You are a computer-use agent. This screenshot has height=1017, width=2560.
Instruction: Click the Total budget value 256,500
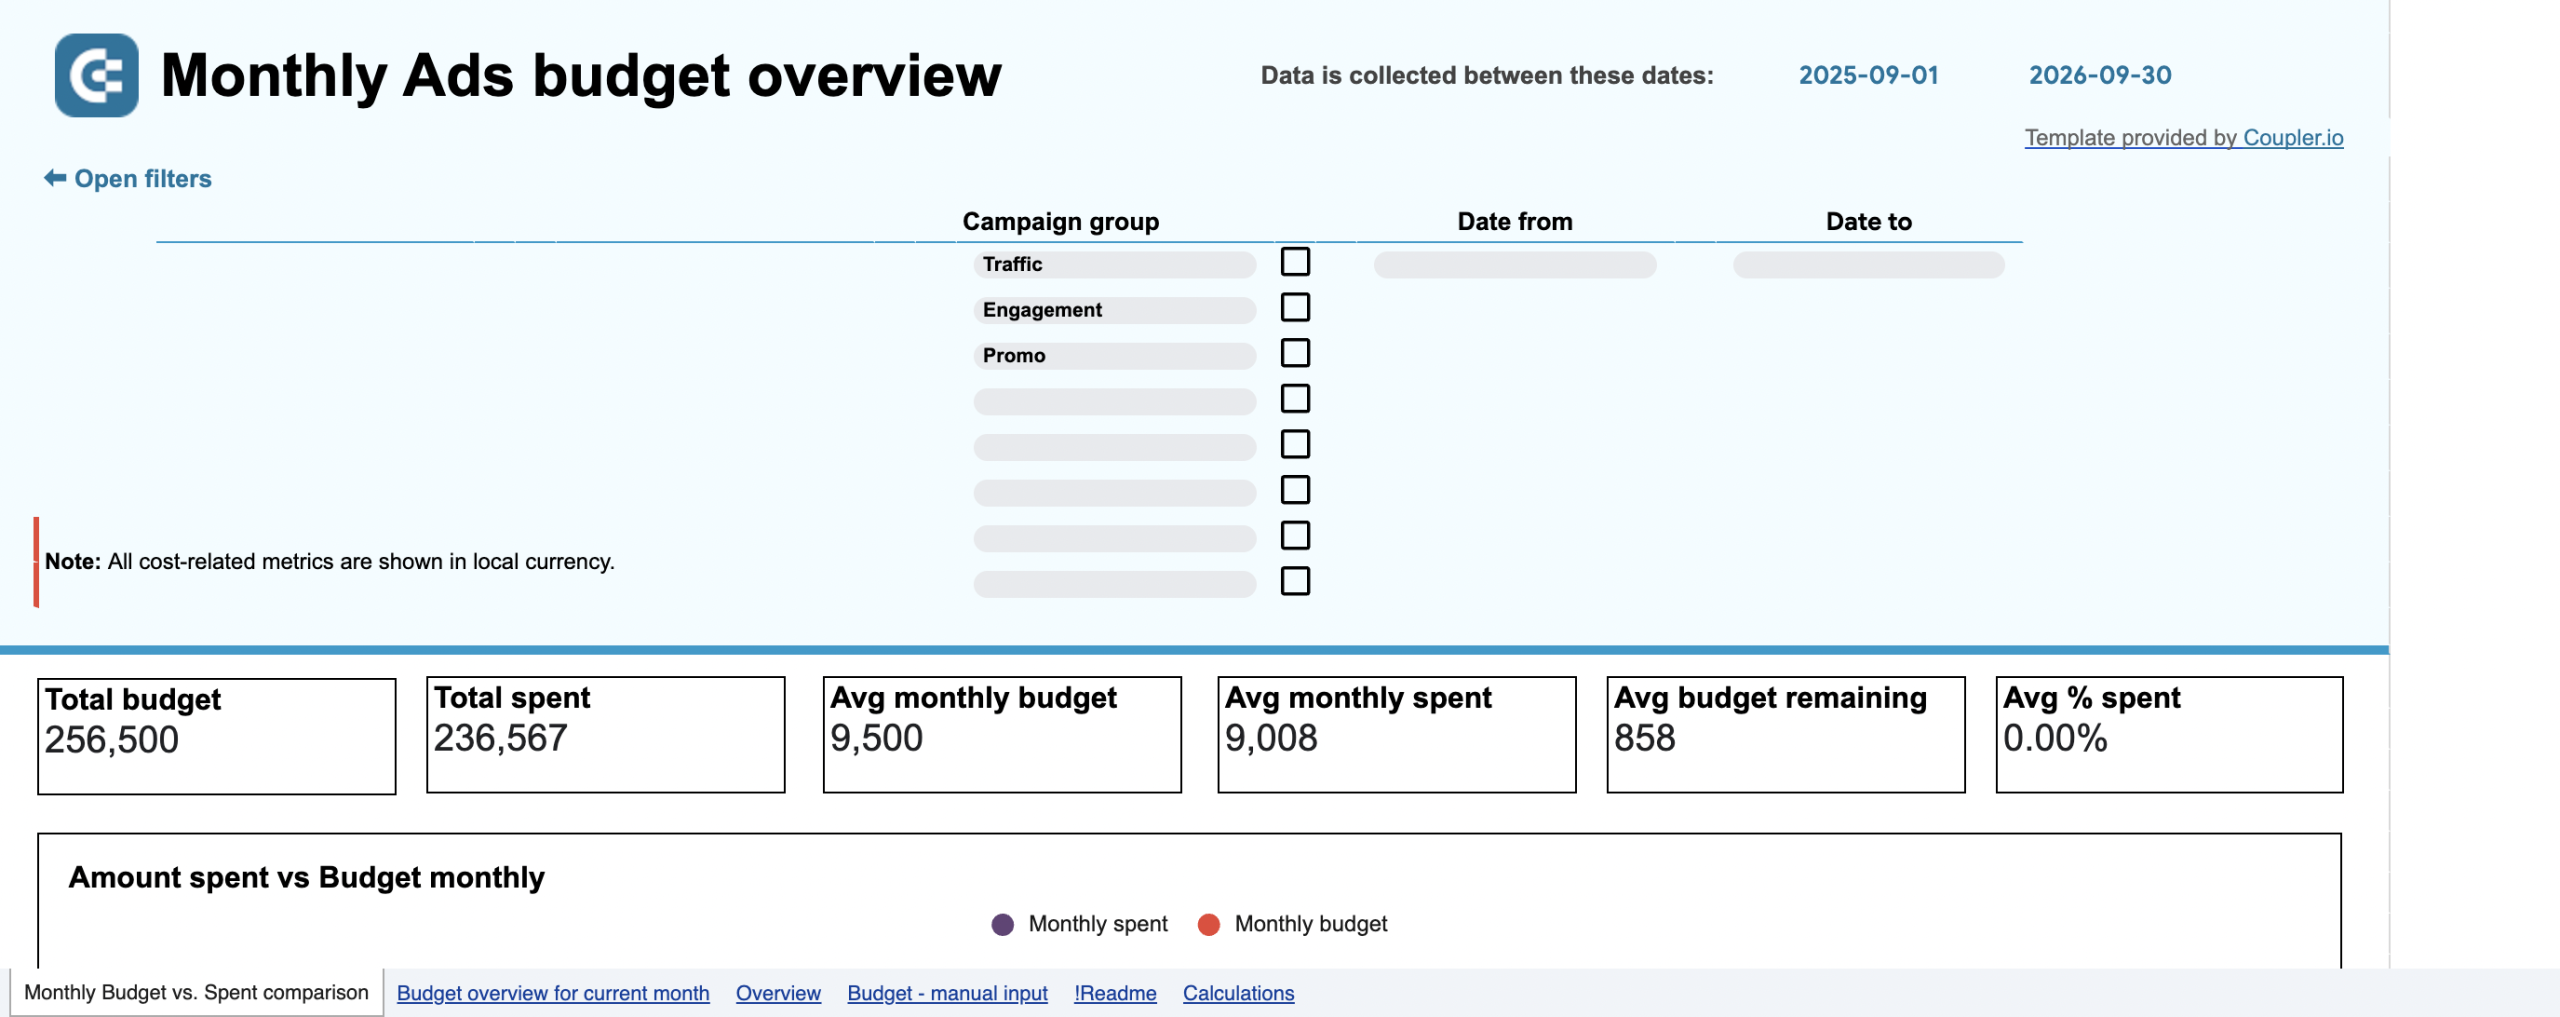tap(112, 740)
